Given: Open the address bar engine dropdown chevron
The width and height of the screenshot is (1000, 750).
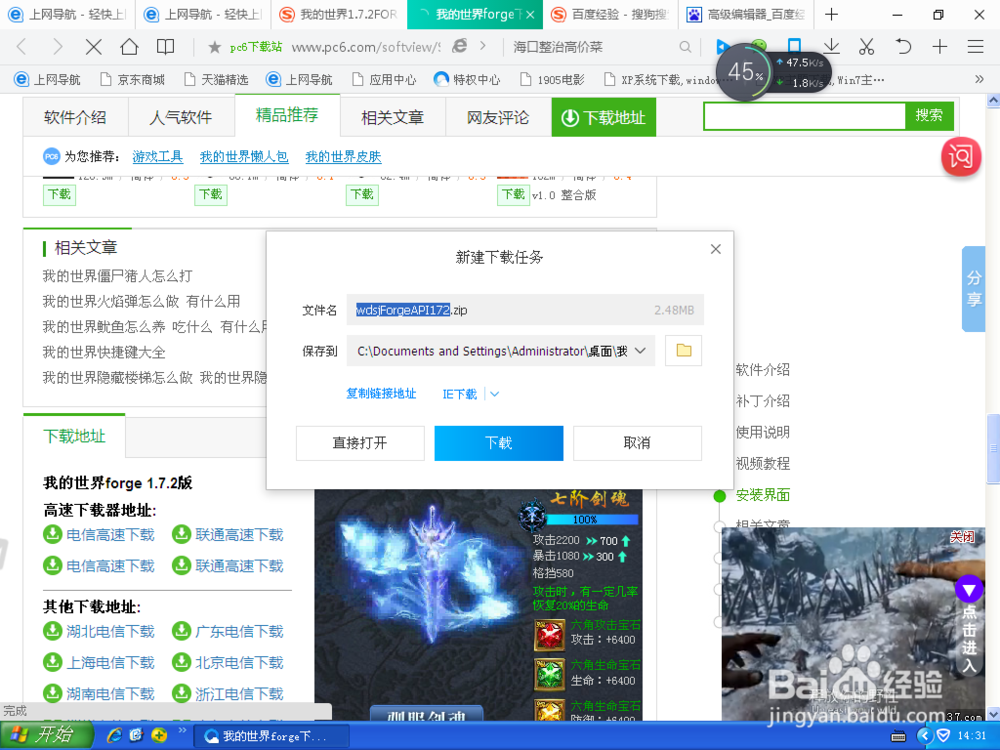Looking at the screenshot, I should [x=483, y=46].
